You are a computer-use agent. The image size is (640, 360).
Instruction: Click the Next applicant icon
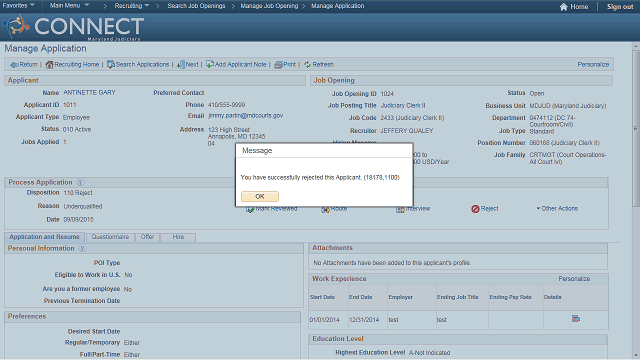(x=180, y=64)
